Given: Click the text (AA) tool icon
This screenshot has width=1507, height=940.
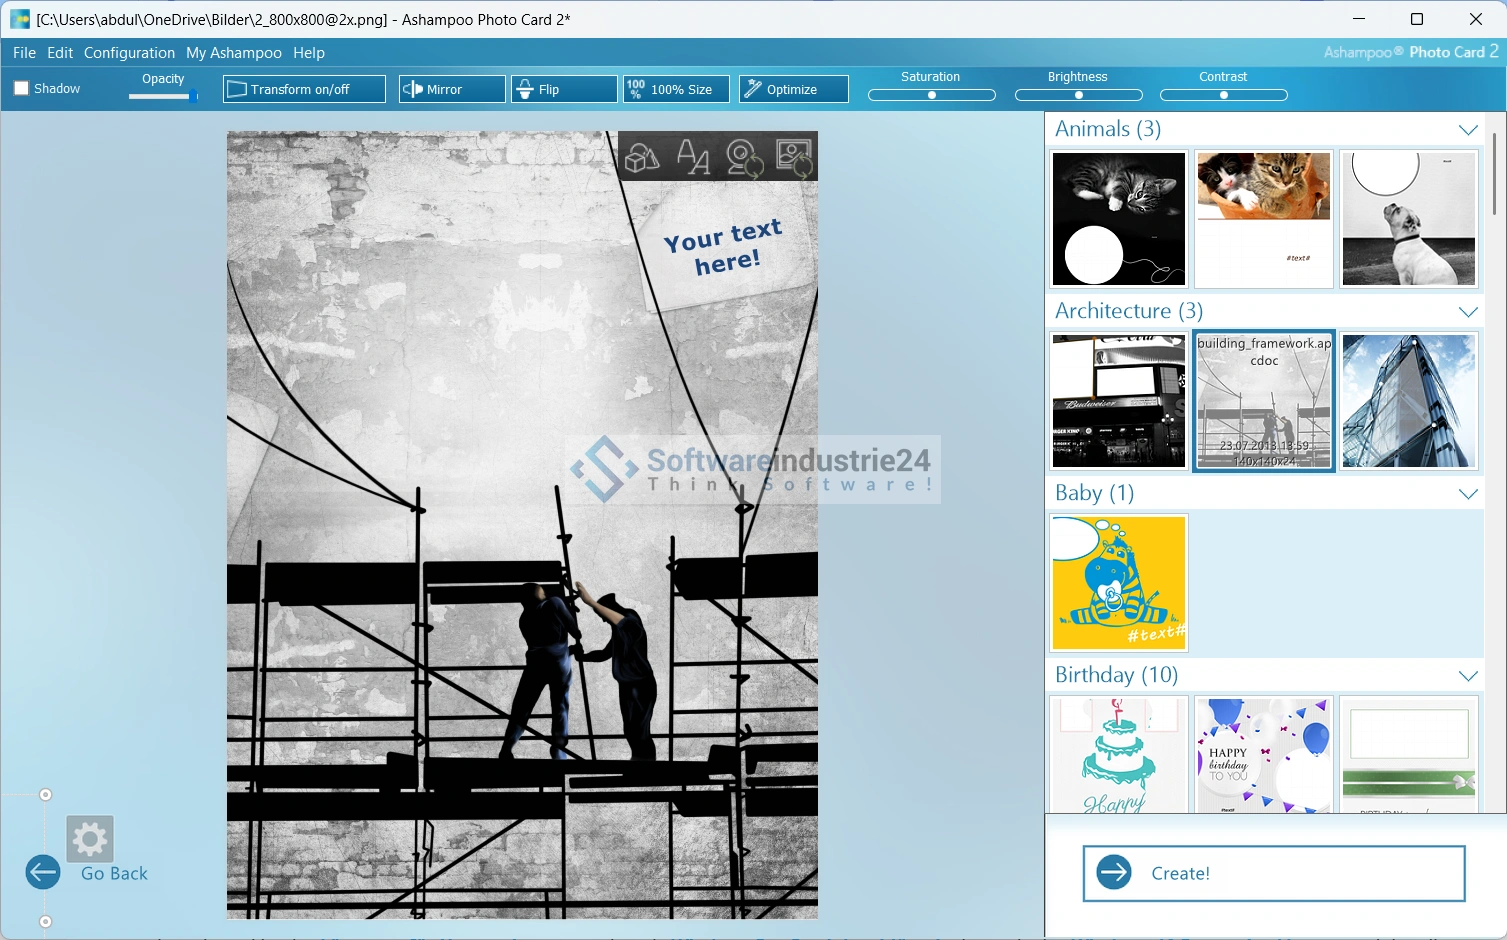Looking at the screenshot, I should pyautogui.click(x=692, y=157).
